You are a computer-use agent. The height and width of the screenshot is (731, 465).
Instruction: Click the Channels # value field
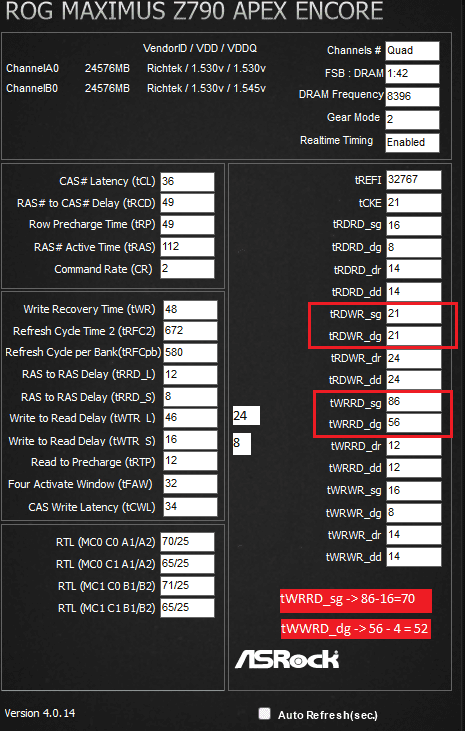[412, 51]
